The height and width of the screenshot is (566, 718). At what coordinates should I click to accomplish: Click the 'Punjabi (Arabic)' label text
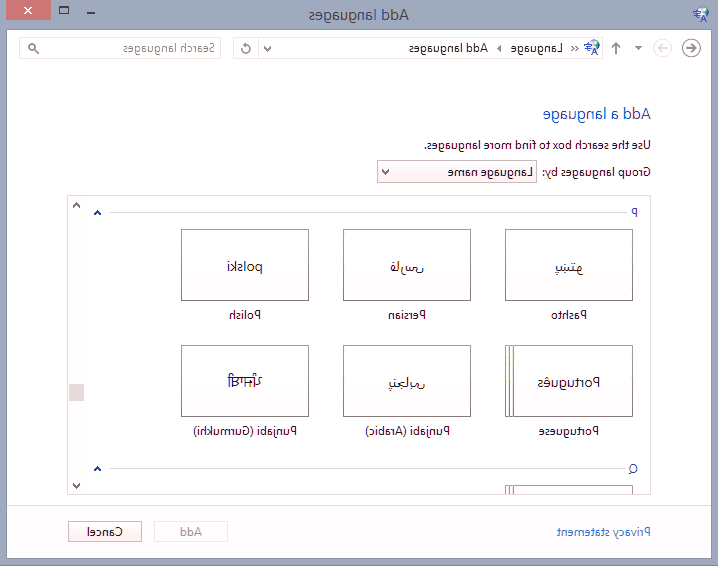click(x=407, y=431)
